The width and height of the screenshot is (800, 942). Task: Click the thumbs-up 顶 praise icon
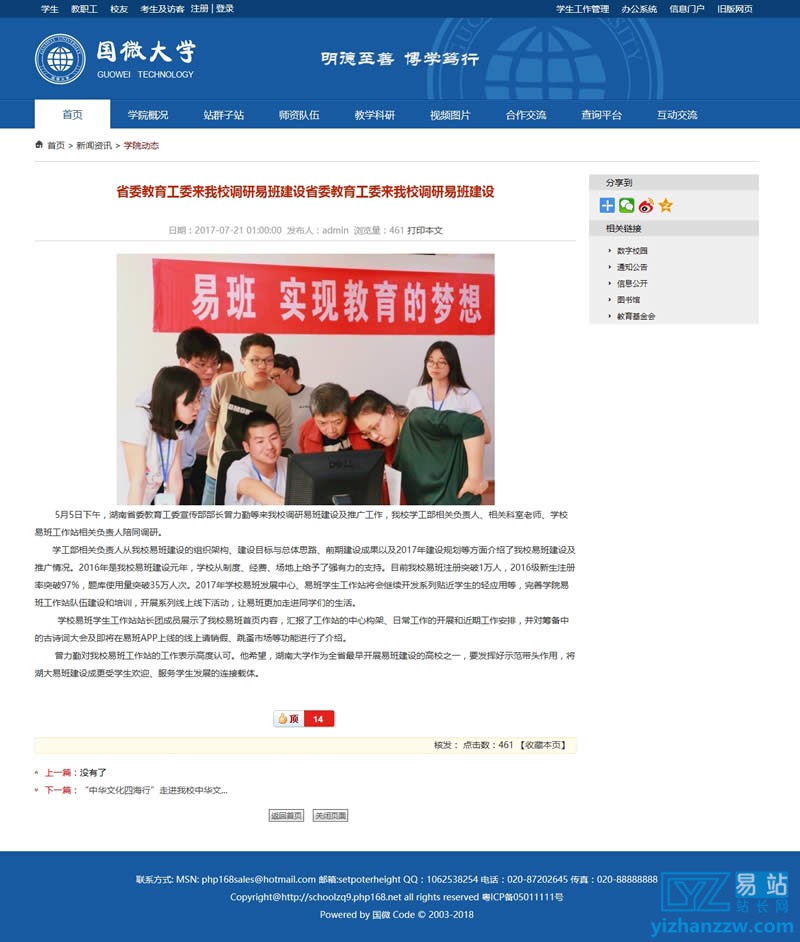[x=281, y=718]
